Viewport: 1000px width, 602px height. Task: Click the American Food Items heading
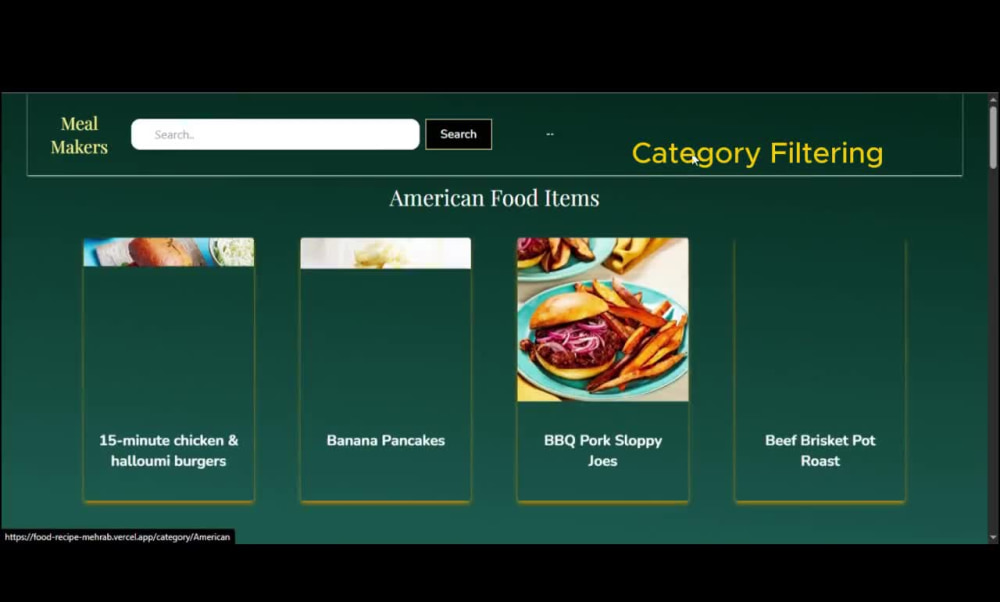click(x=494, y=198)
